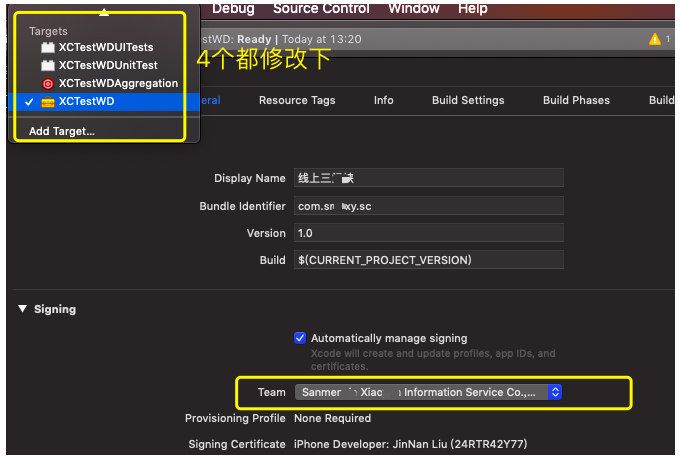
Task: Open the Team dropdown
Action: click(x=428, y=392)
